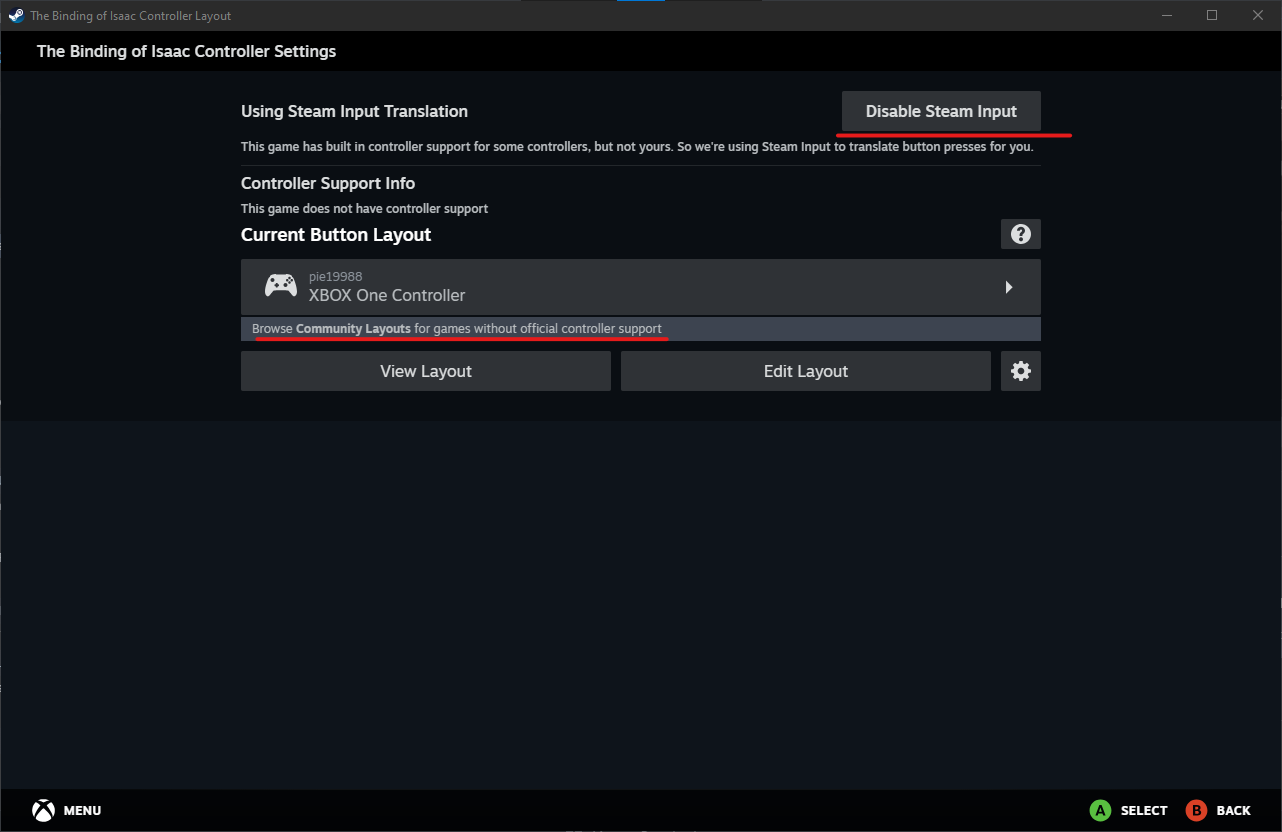The width and height of the screenshot is (1282, 832).
Task: Close the Controller Layout window
Action: click(1258, 15)
